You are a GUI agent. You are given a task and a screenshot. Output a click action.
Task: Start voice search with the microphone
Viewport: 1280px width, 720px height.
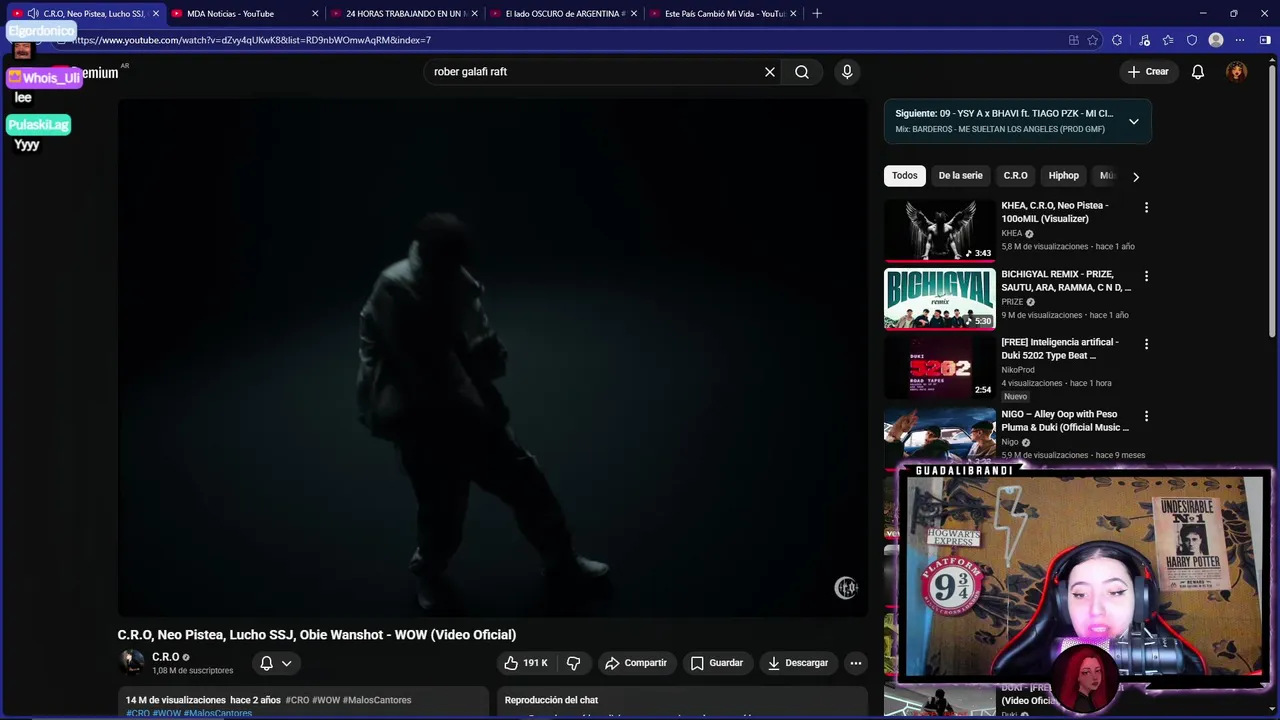click(x=847, y=72)
